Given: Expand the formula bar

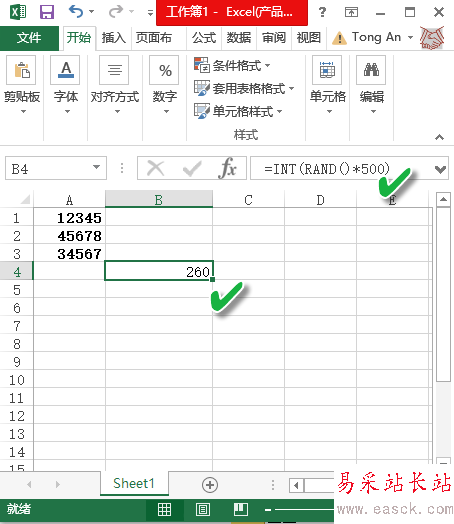Looking at the screenshot, I should [441, 169].
